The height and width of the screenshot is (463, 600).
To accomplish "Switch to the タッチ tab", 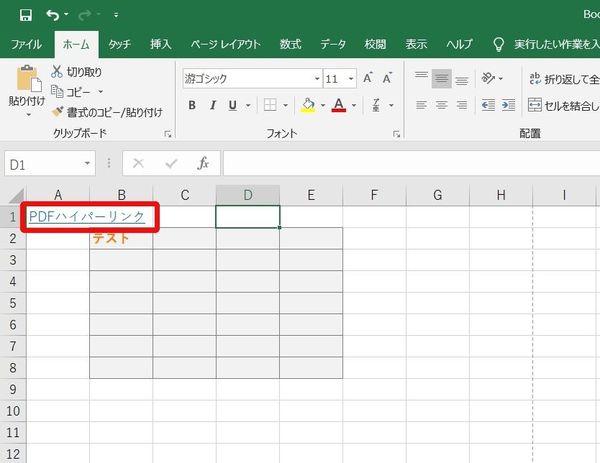I will (119, 44).
